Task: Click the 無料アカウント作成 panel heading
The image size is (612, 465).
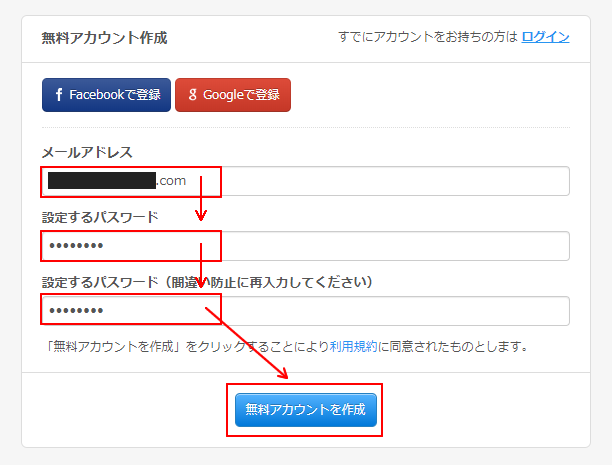Action: click(104, 38)
